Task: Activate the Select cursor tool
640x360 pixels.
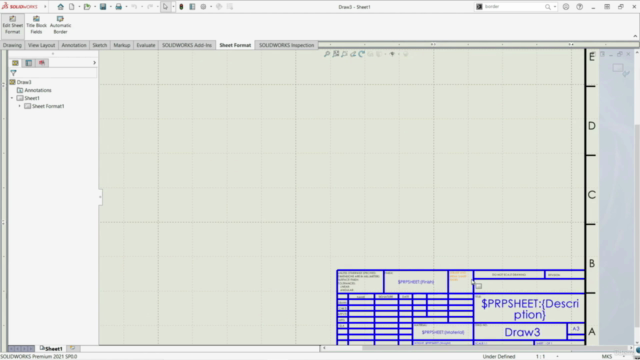Action: [x=165, y=7]
